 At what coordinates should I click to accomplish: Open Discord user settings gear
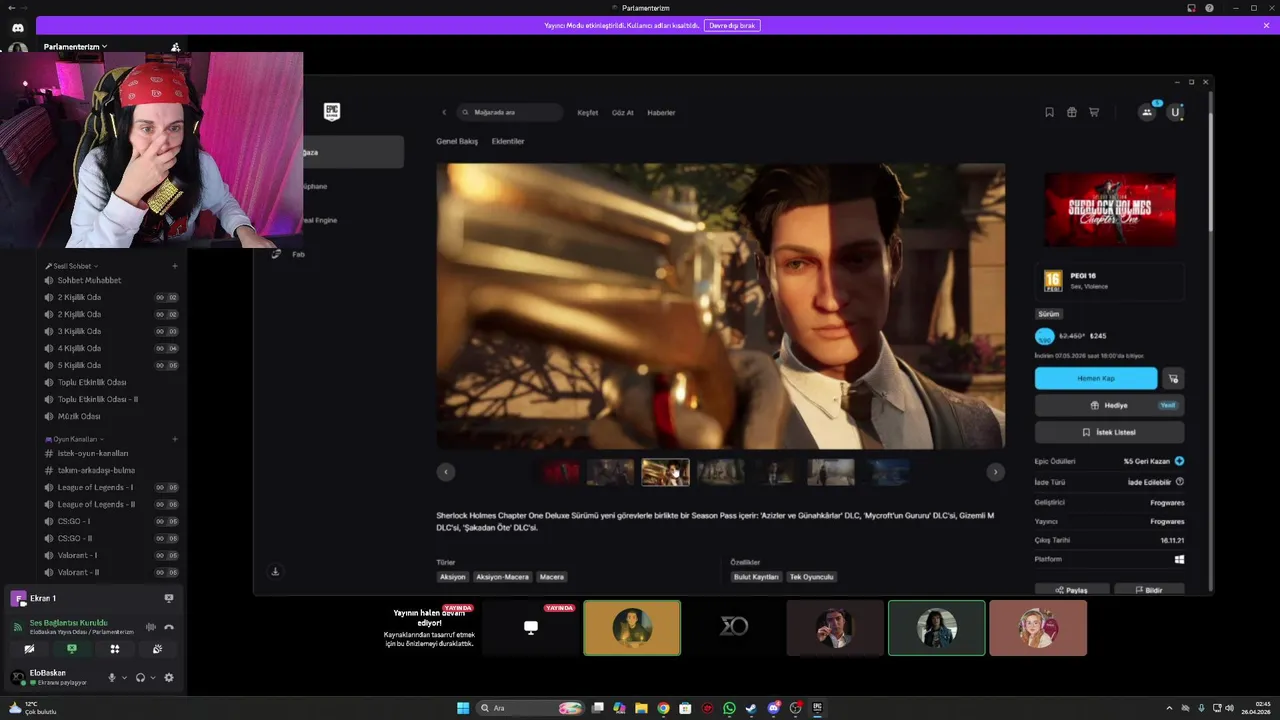[169, 677]
